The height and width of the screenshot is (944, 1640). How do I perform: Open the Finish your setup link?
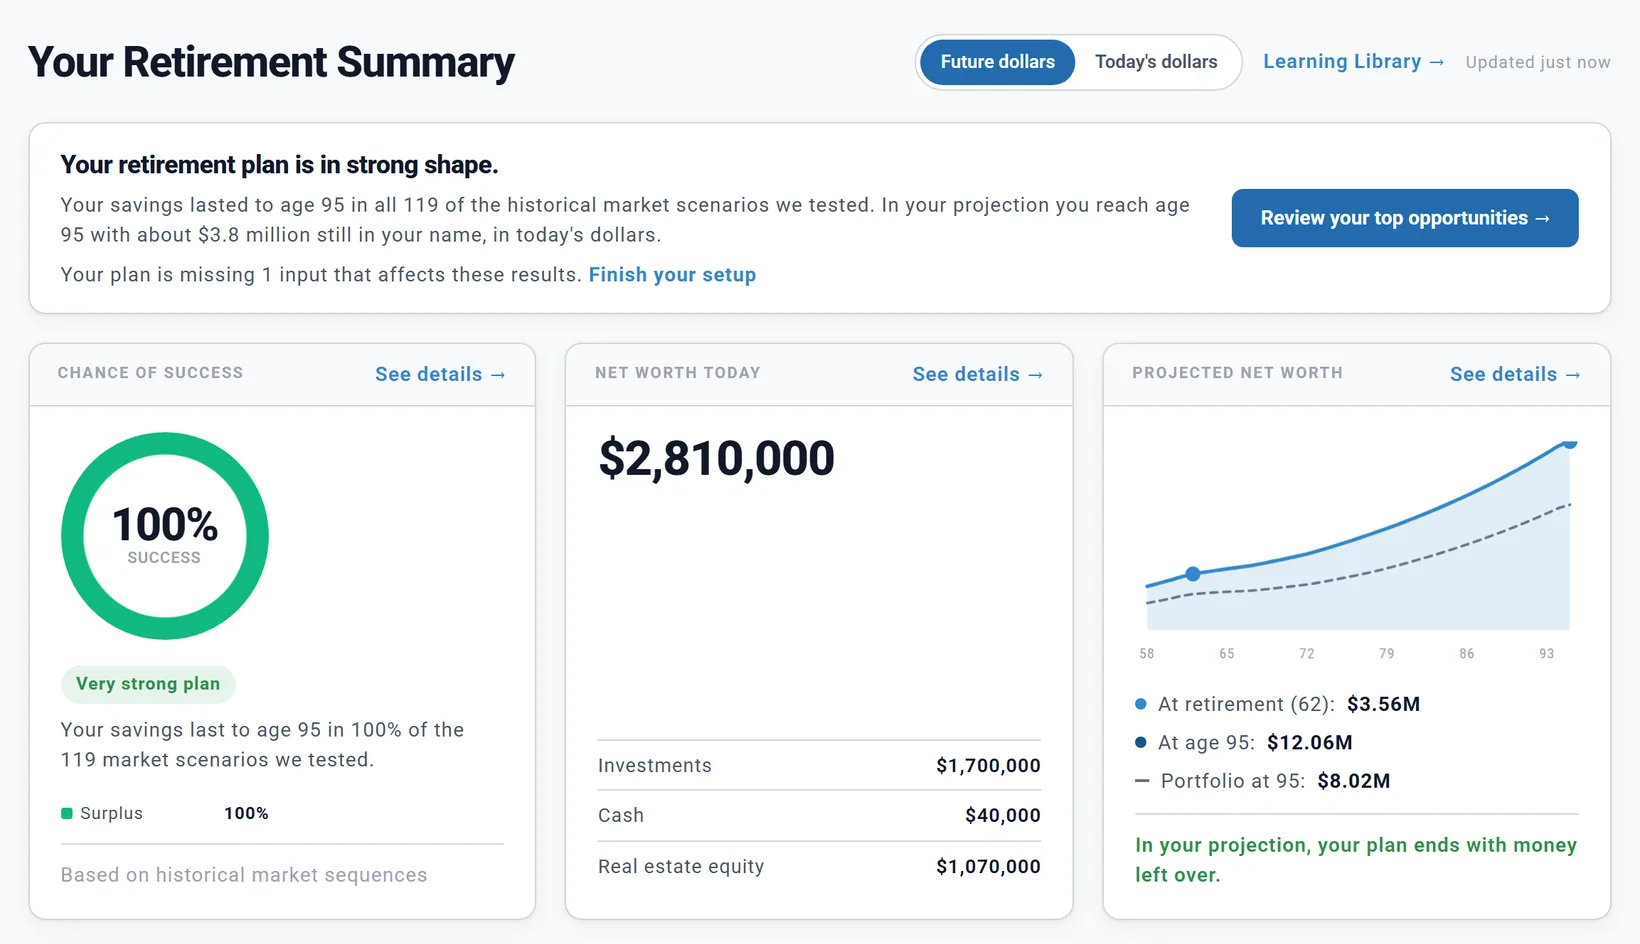coord(672,275)
